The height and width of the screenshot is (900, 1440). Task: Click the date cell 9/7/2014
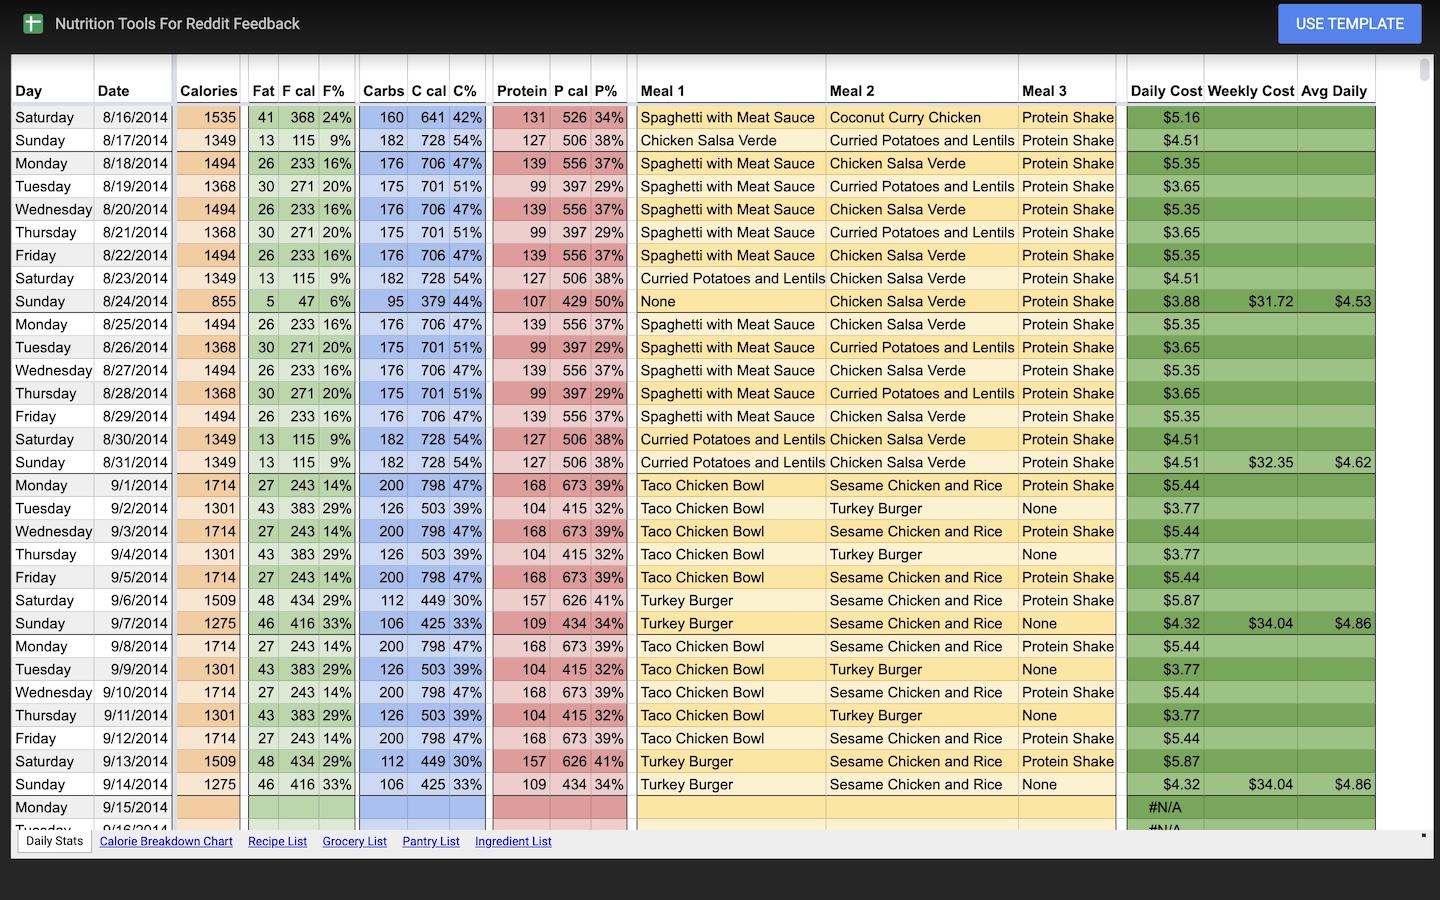tap(132, 623)
